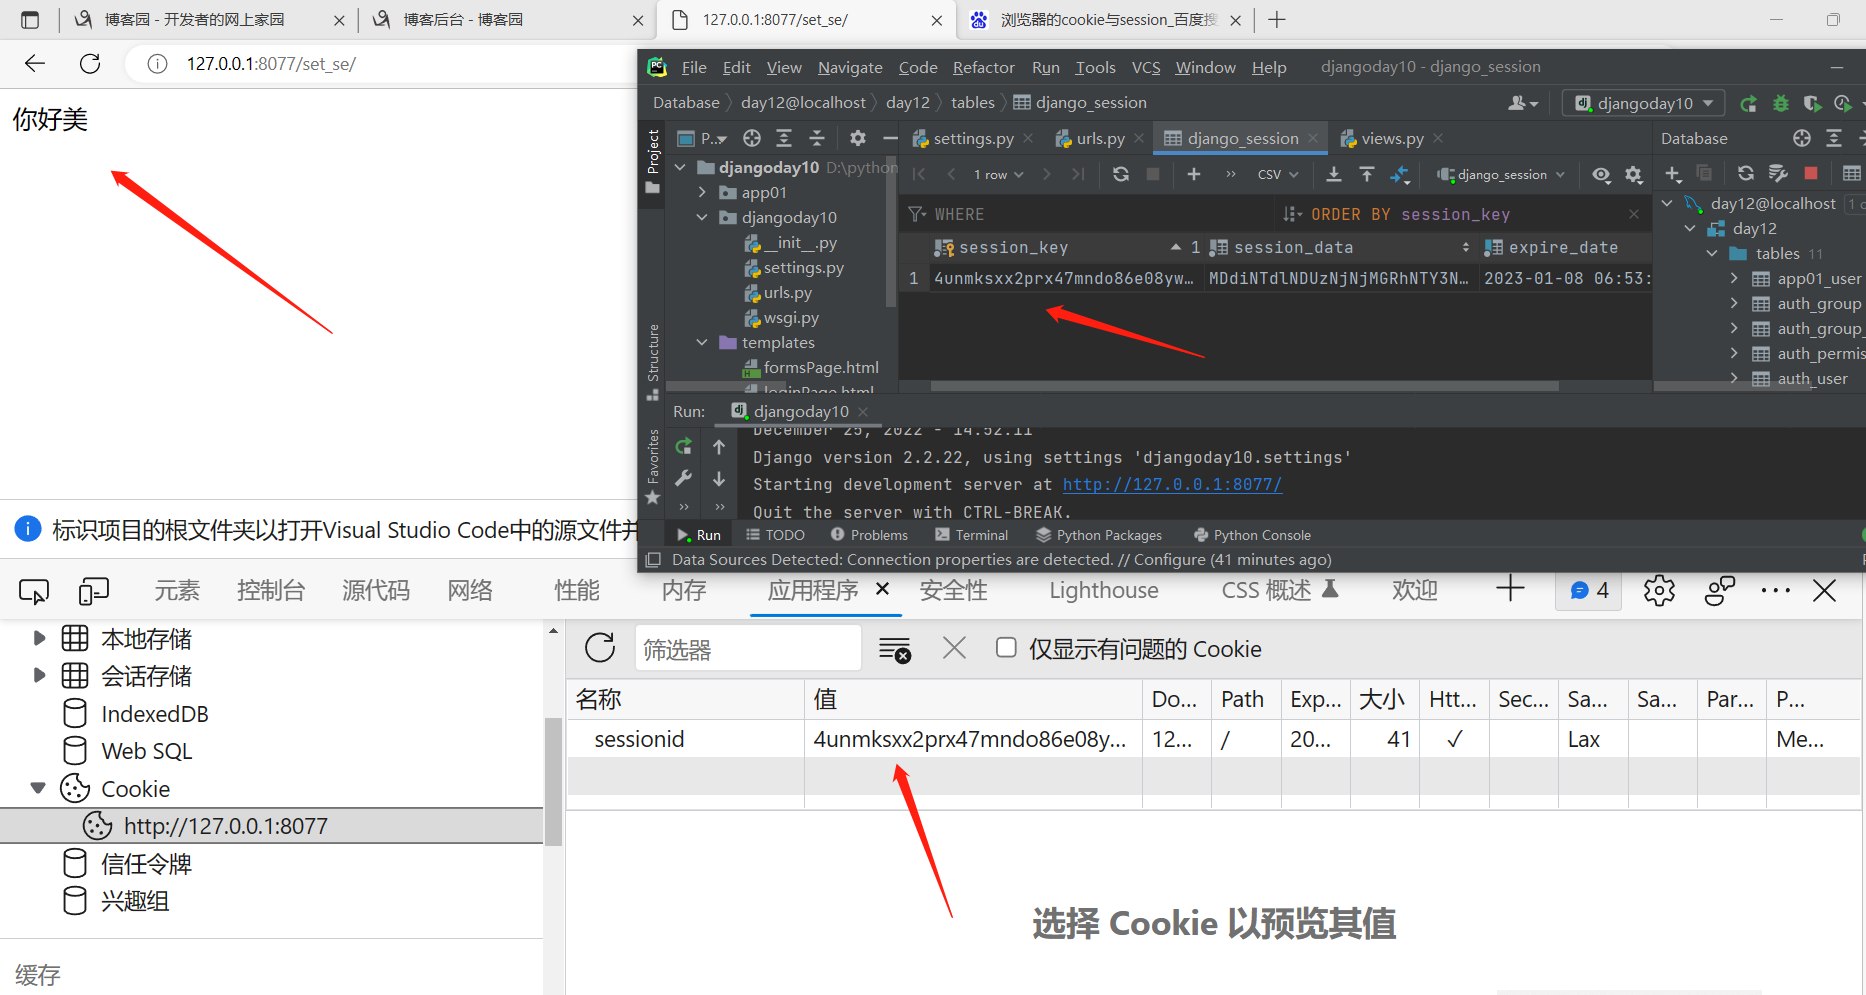The width and height of the screenshot is (1866, 995).
Task: Open DevTools settings gear
Action: (1659, 591)
